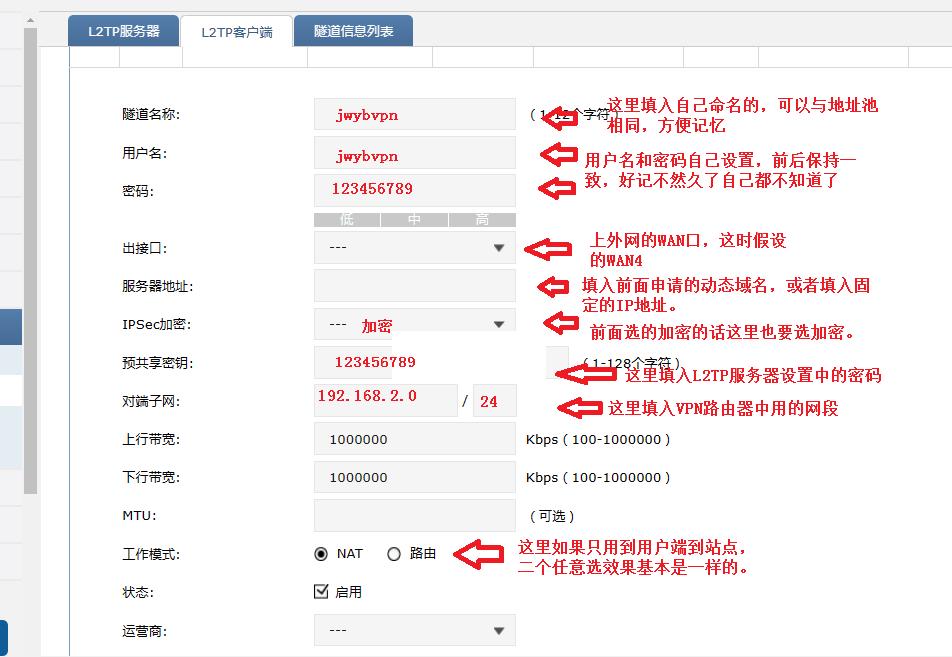The width and height of the screenshot is (952, 657).
Task: Click the 对端子网 field showing 192.168.2.0
Action: point(384,399)
